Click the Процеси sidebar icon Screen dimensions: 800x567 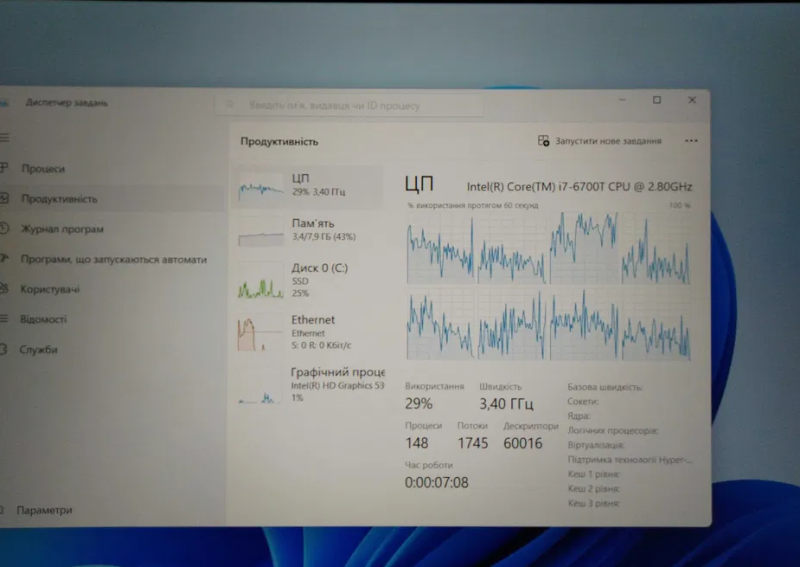point(5,169)
